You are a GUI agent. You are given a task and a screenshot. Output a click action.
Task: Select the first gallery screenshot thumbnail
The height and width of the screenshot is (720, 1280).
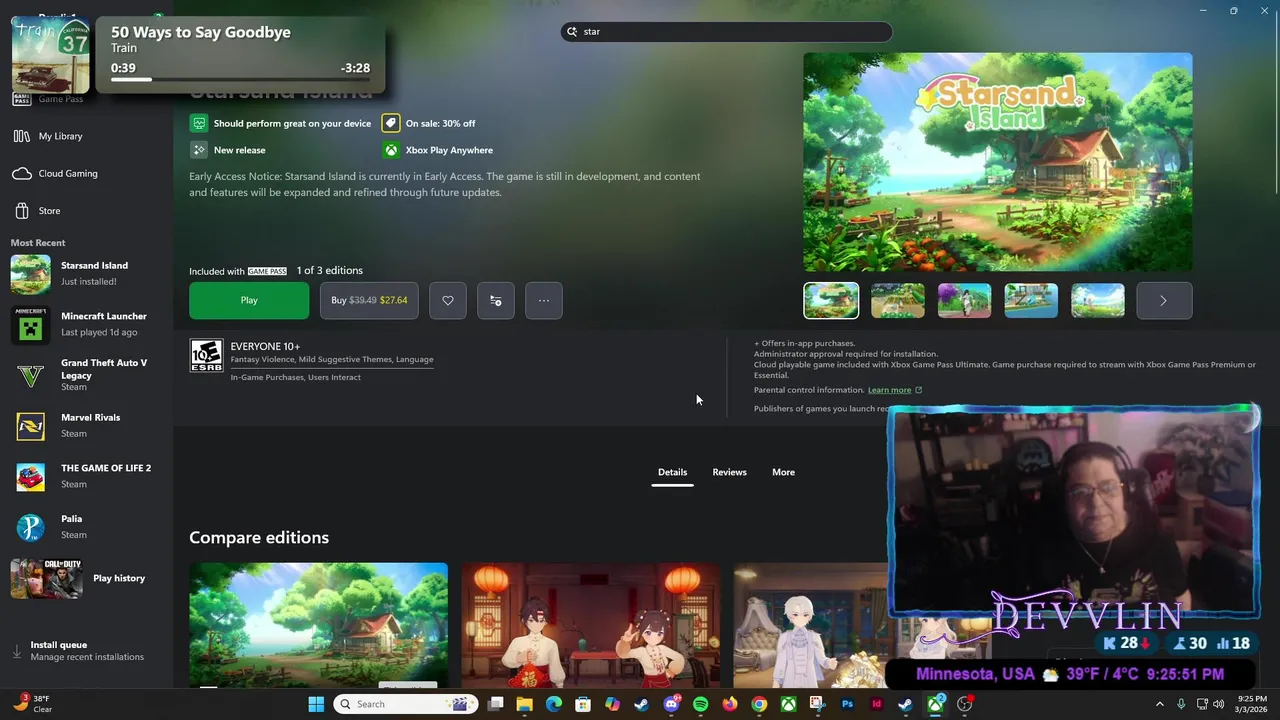click(x=831, y=300)
